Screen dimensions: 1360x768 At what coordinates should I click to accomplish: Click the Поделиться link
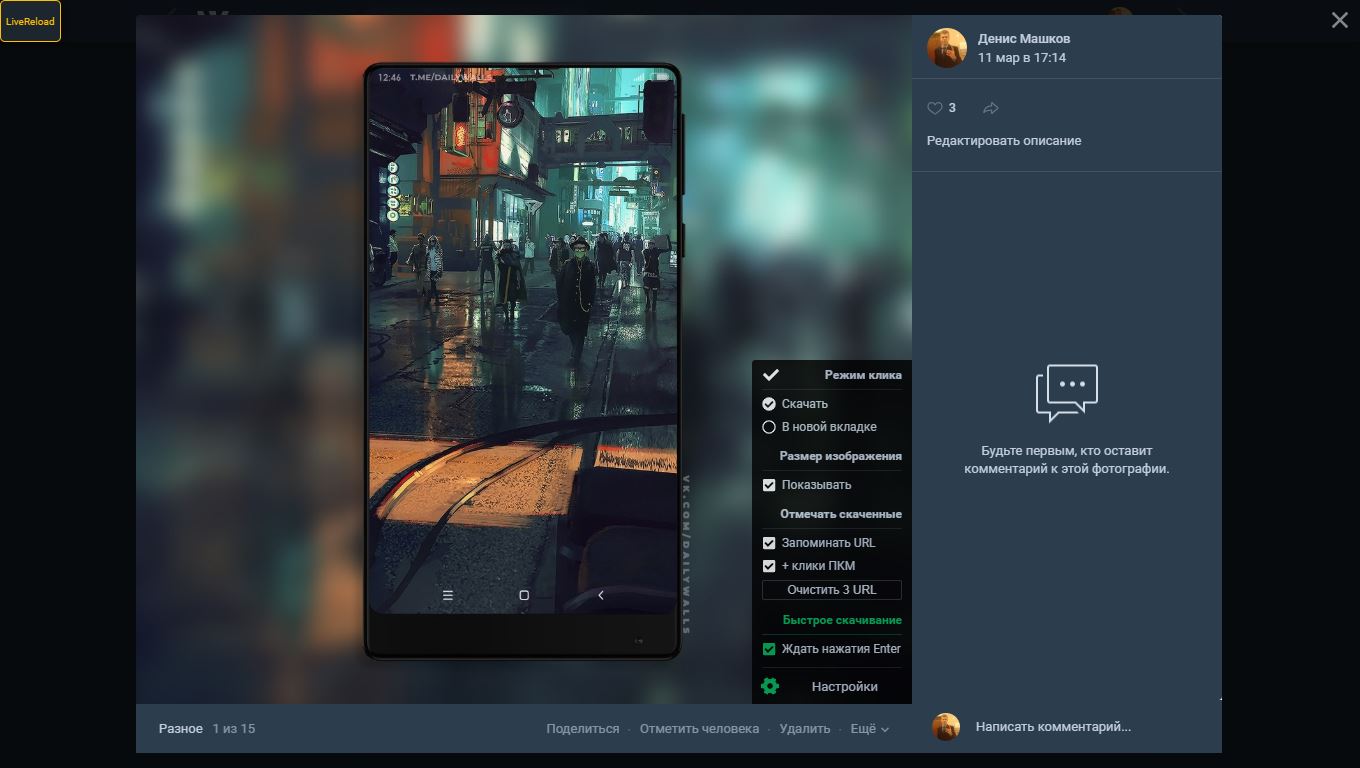(583, 729)
